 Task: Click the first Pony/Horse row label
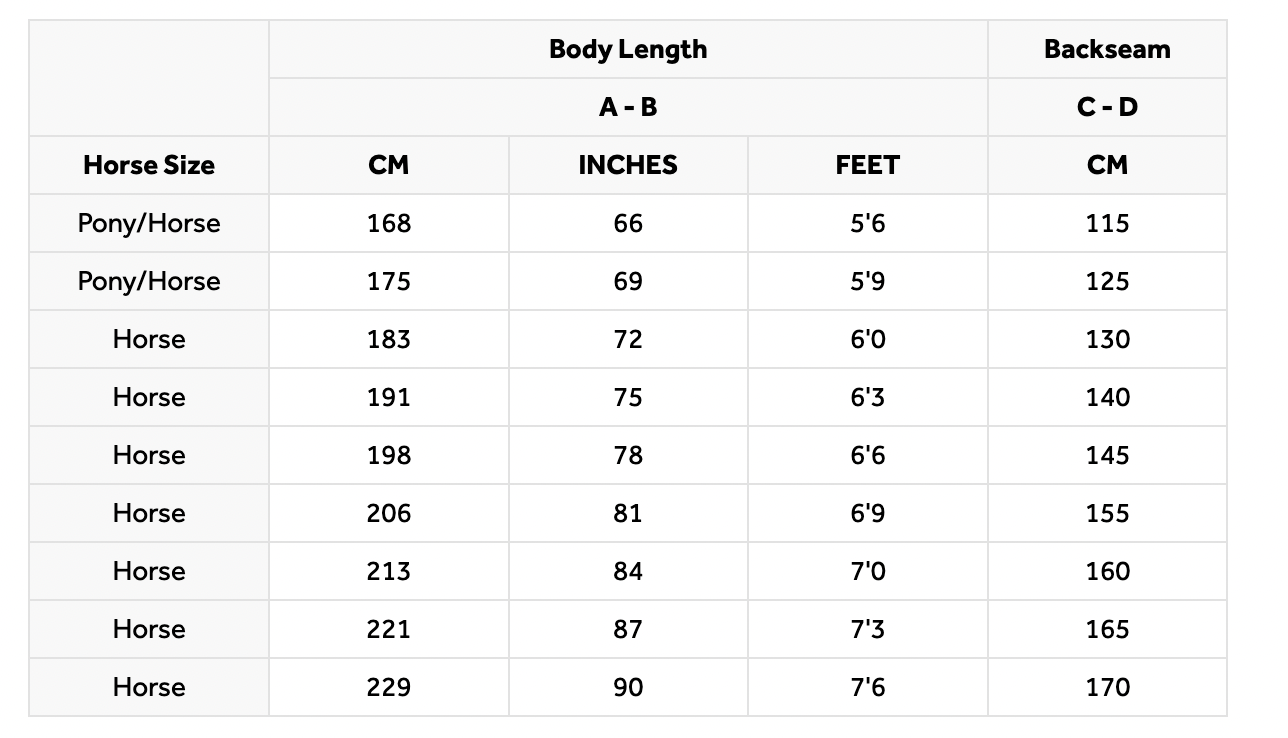click(x=149, y=223)
